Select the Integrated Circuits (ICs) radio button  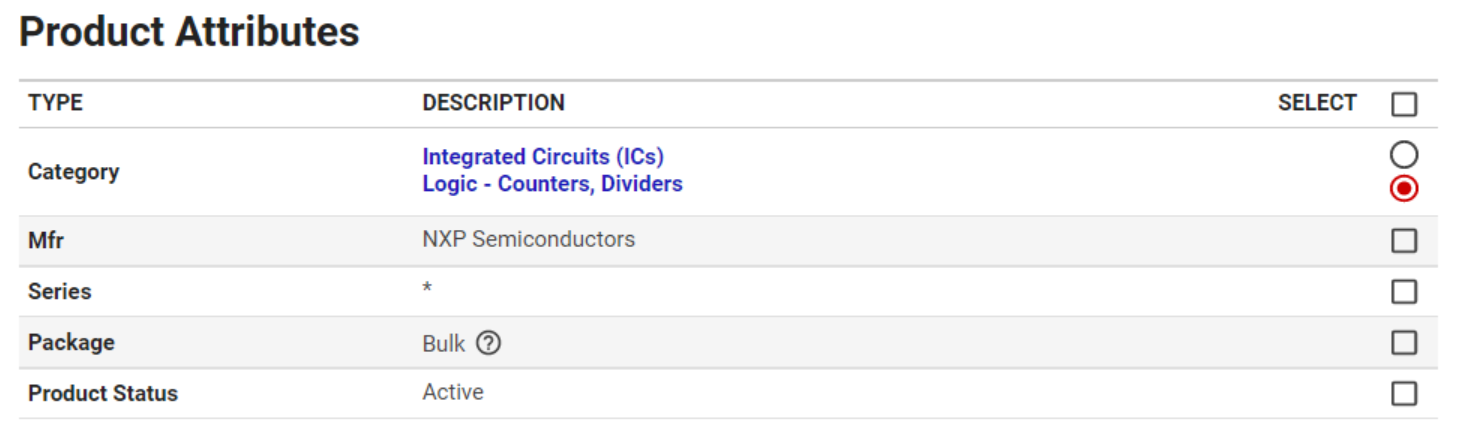(1404, 155)
